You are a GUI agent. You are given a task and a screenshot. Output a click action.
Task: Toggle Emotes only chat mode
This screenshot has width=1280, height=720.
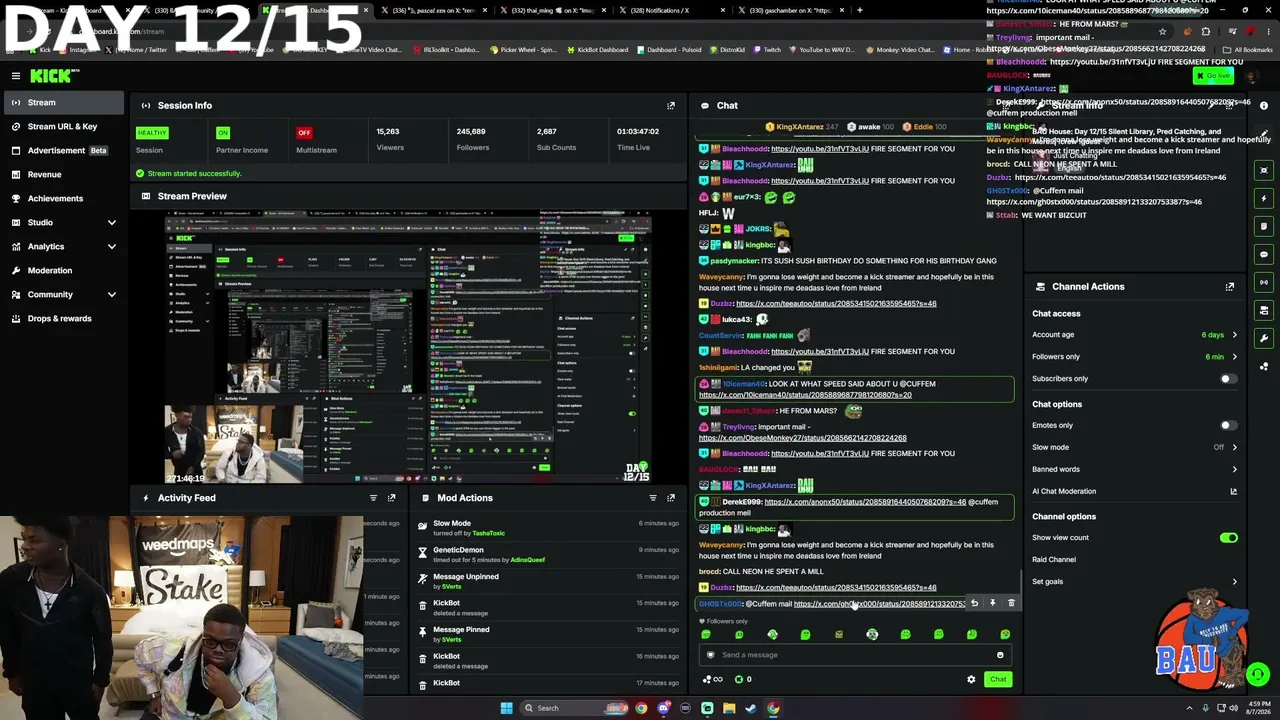[x=1228, y=426]
